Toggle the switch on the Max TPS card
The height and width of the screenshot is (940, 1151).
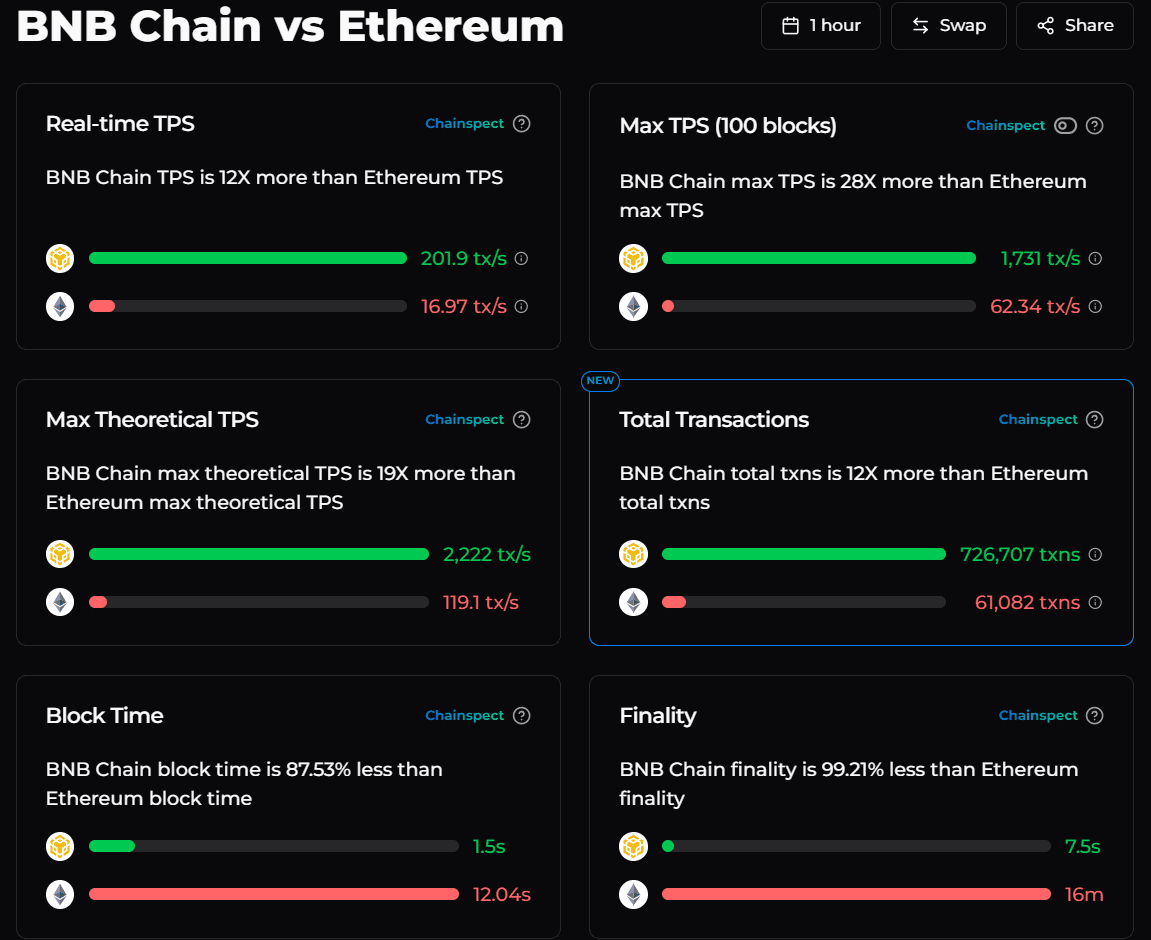tap(1065, 125)
